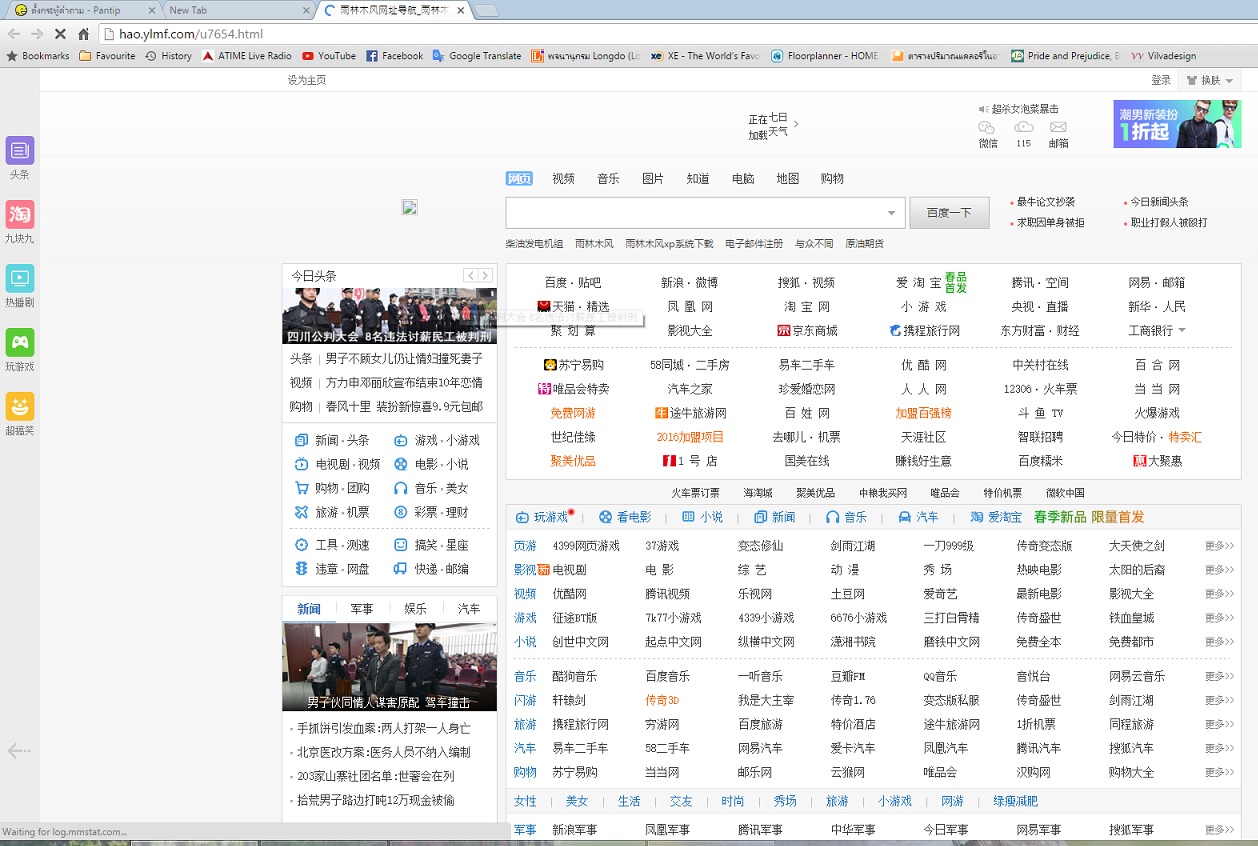The image size is (1258, 846).
Task: Click the 登录 login link
Action: [x=1161, y=81]
